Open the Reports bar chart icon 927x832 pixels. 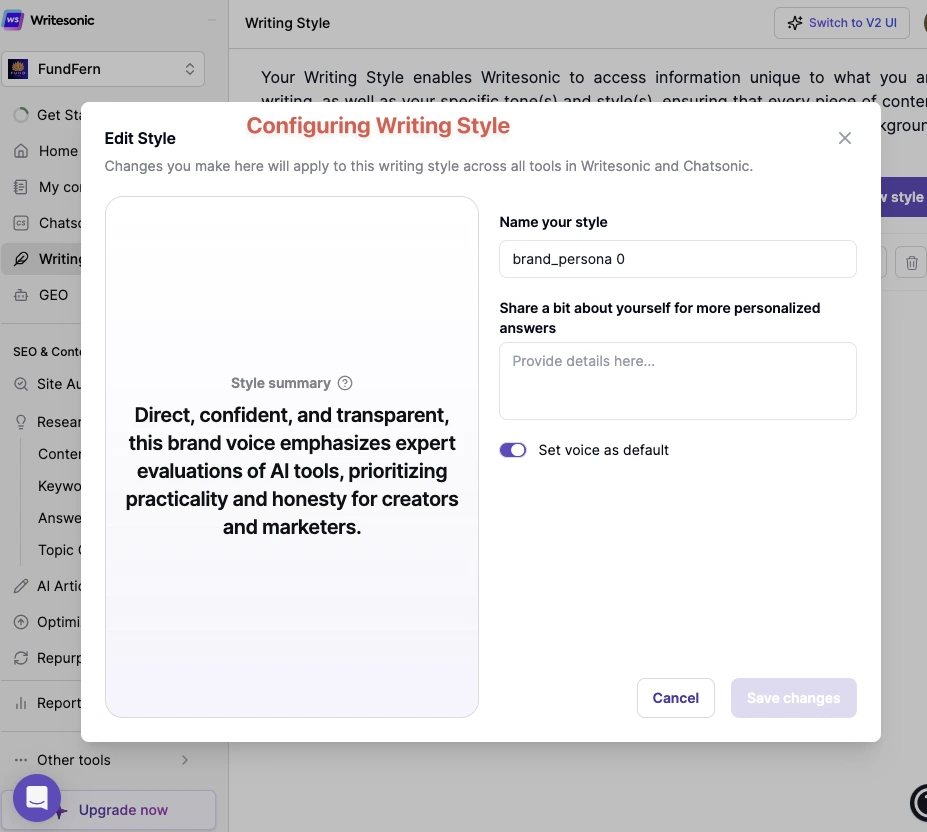[x=21, y=703]
